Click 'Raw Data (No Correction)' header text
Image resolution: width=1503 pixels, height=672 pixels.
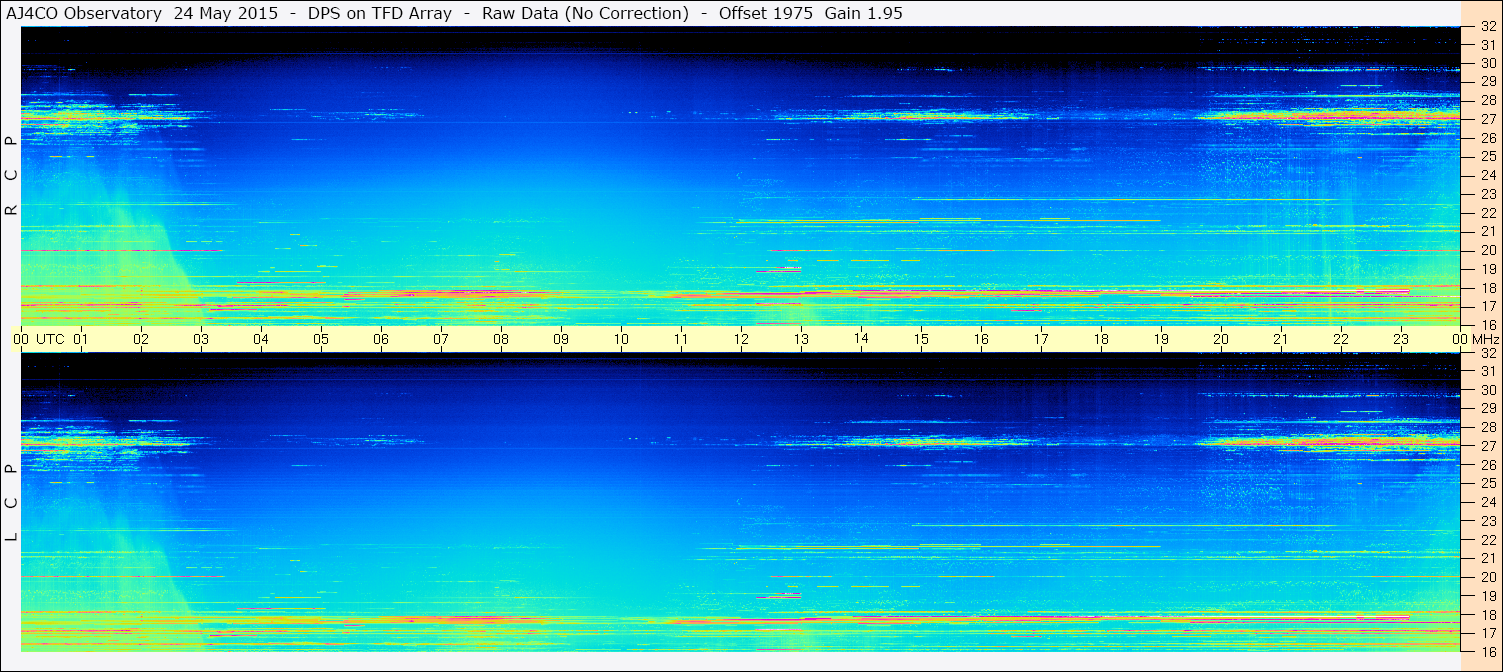coord(585,13)
